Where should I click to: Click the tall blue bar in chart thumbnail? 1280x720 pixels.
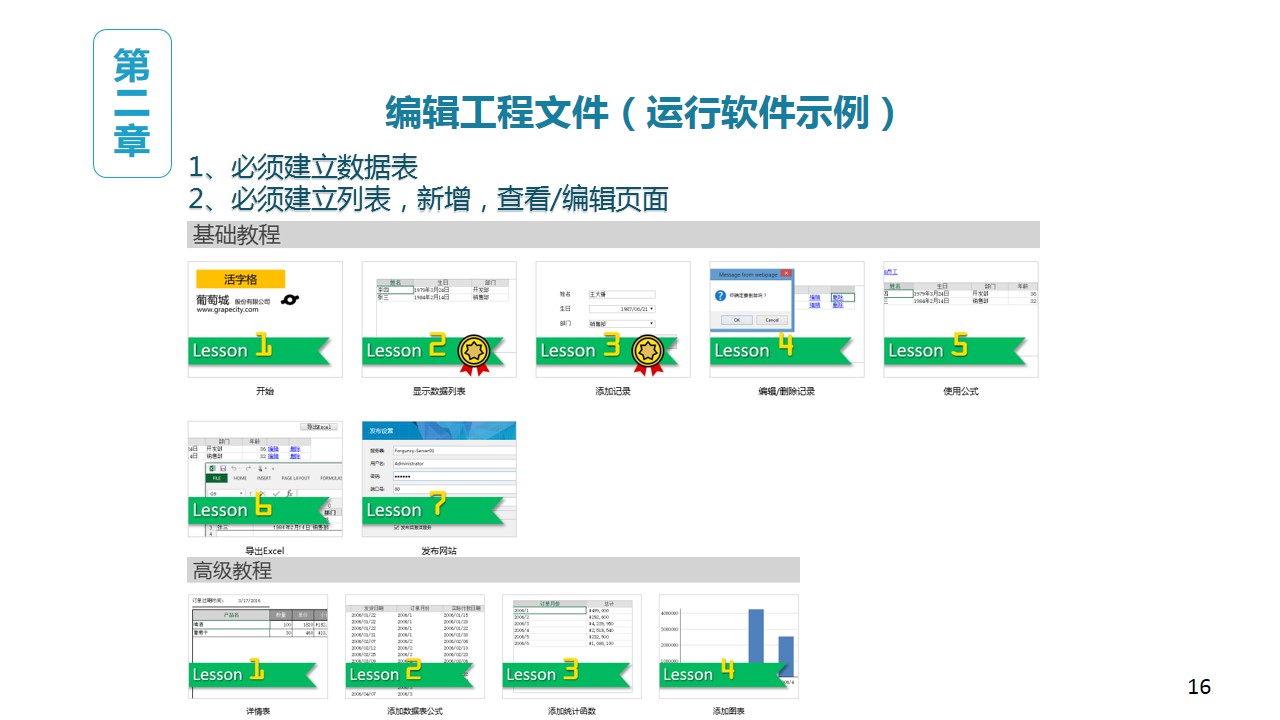[756, 635]
